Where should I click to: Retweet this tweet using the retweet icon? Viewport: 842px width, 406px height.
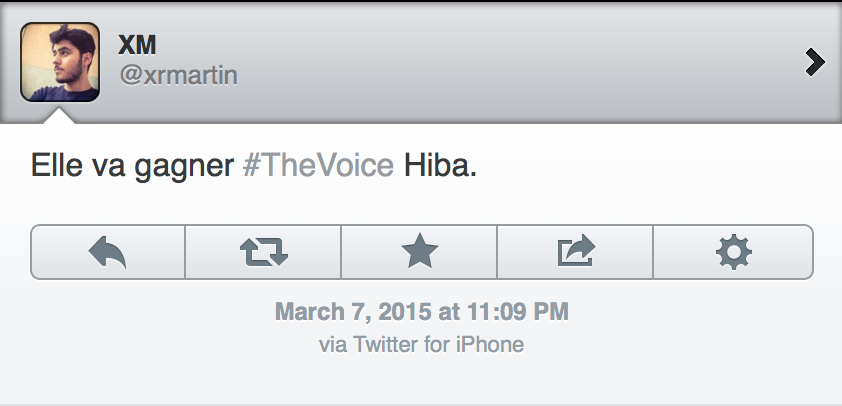[x=264, y=252]
